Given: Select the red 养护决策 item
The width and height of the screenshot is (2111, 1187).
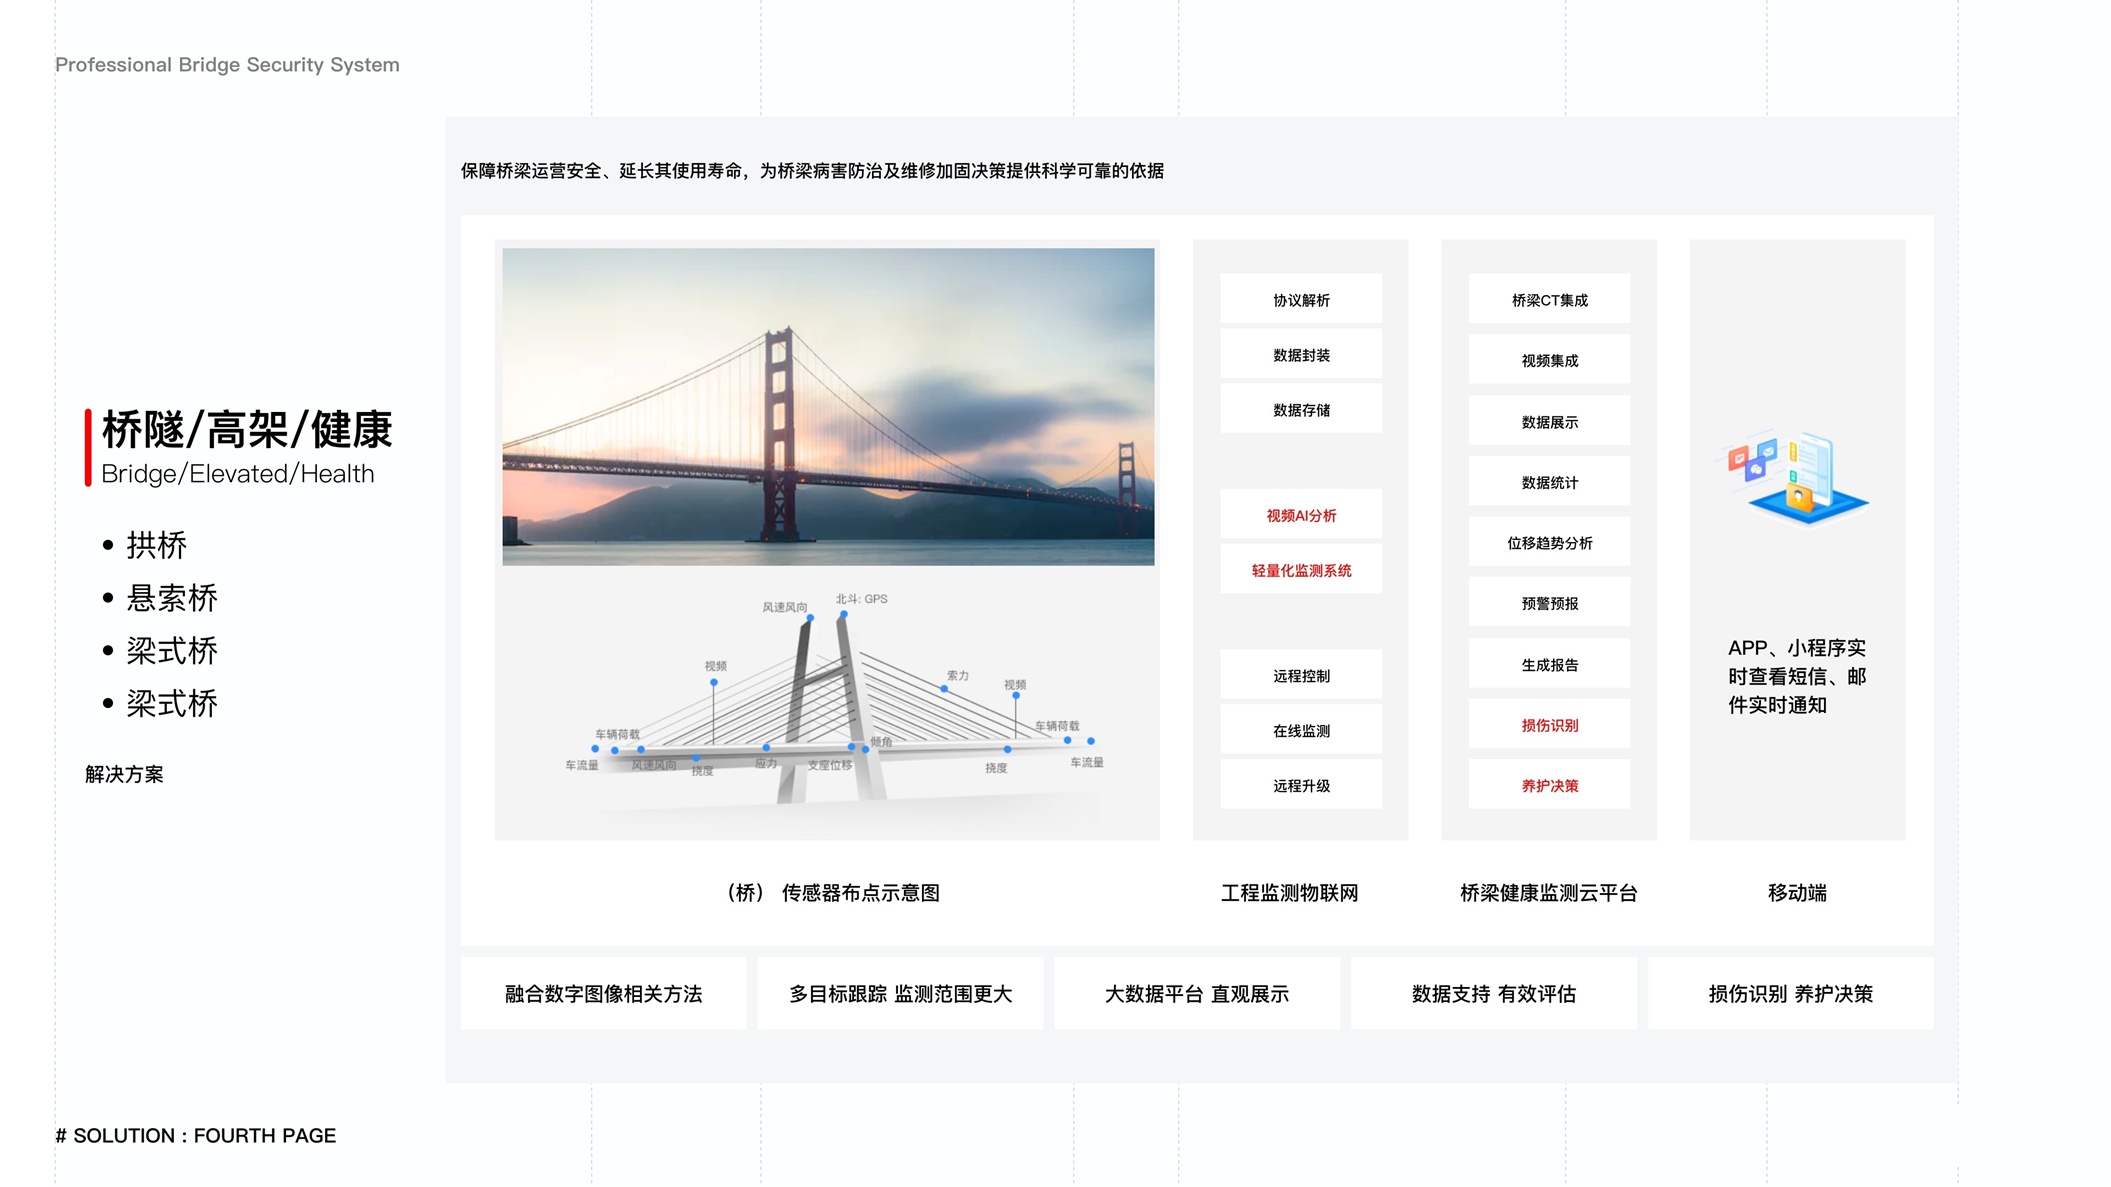Looking at the screenshot, I should pos(1549,786).
